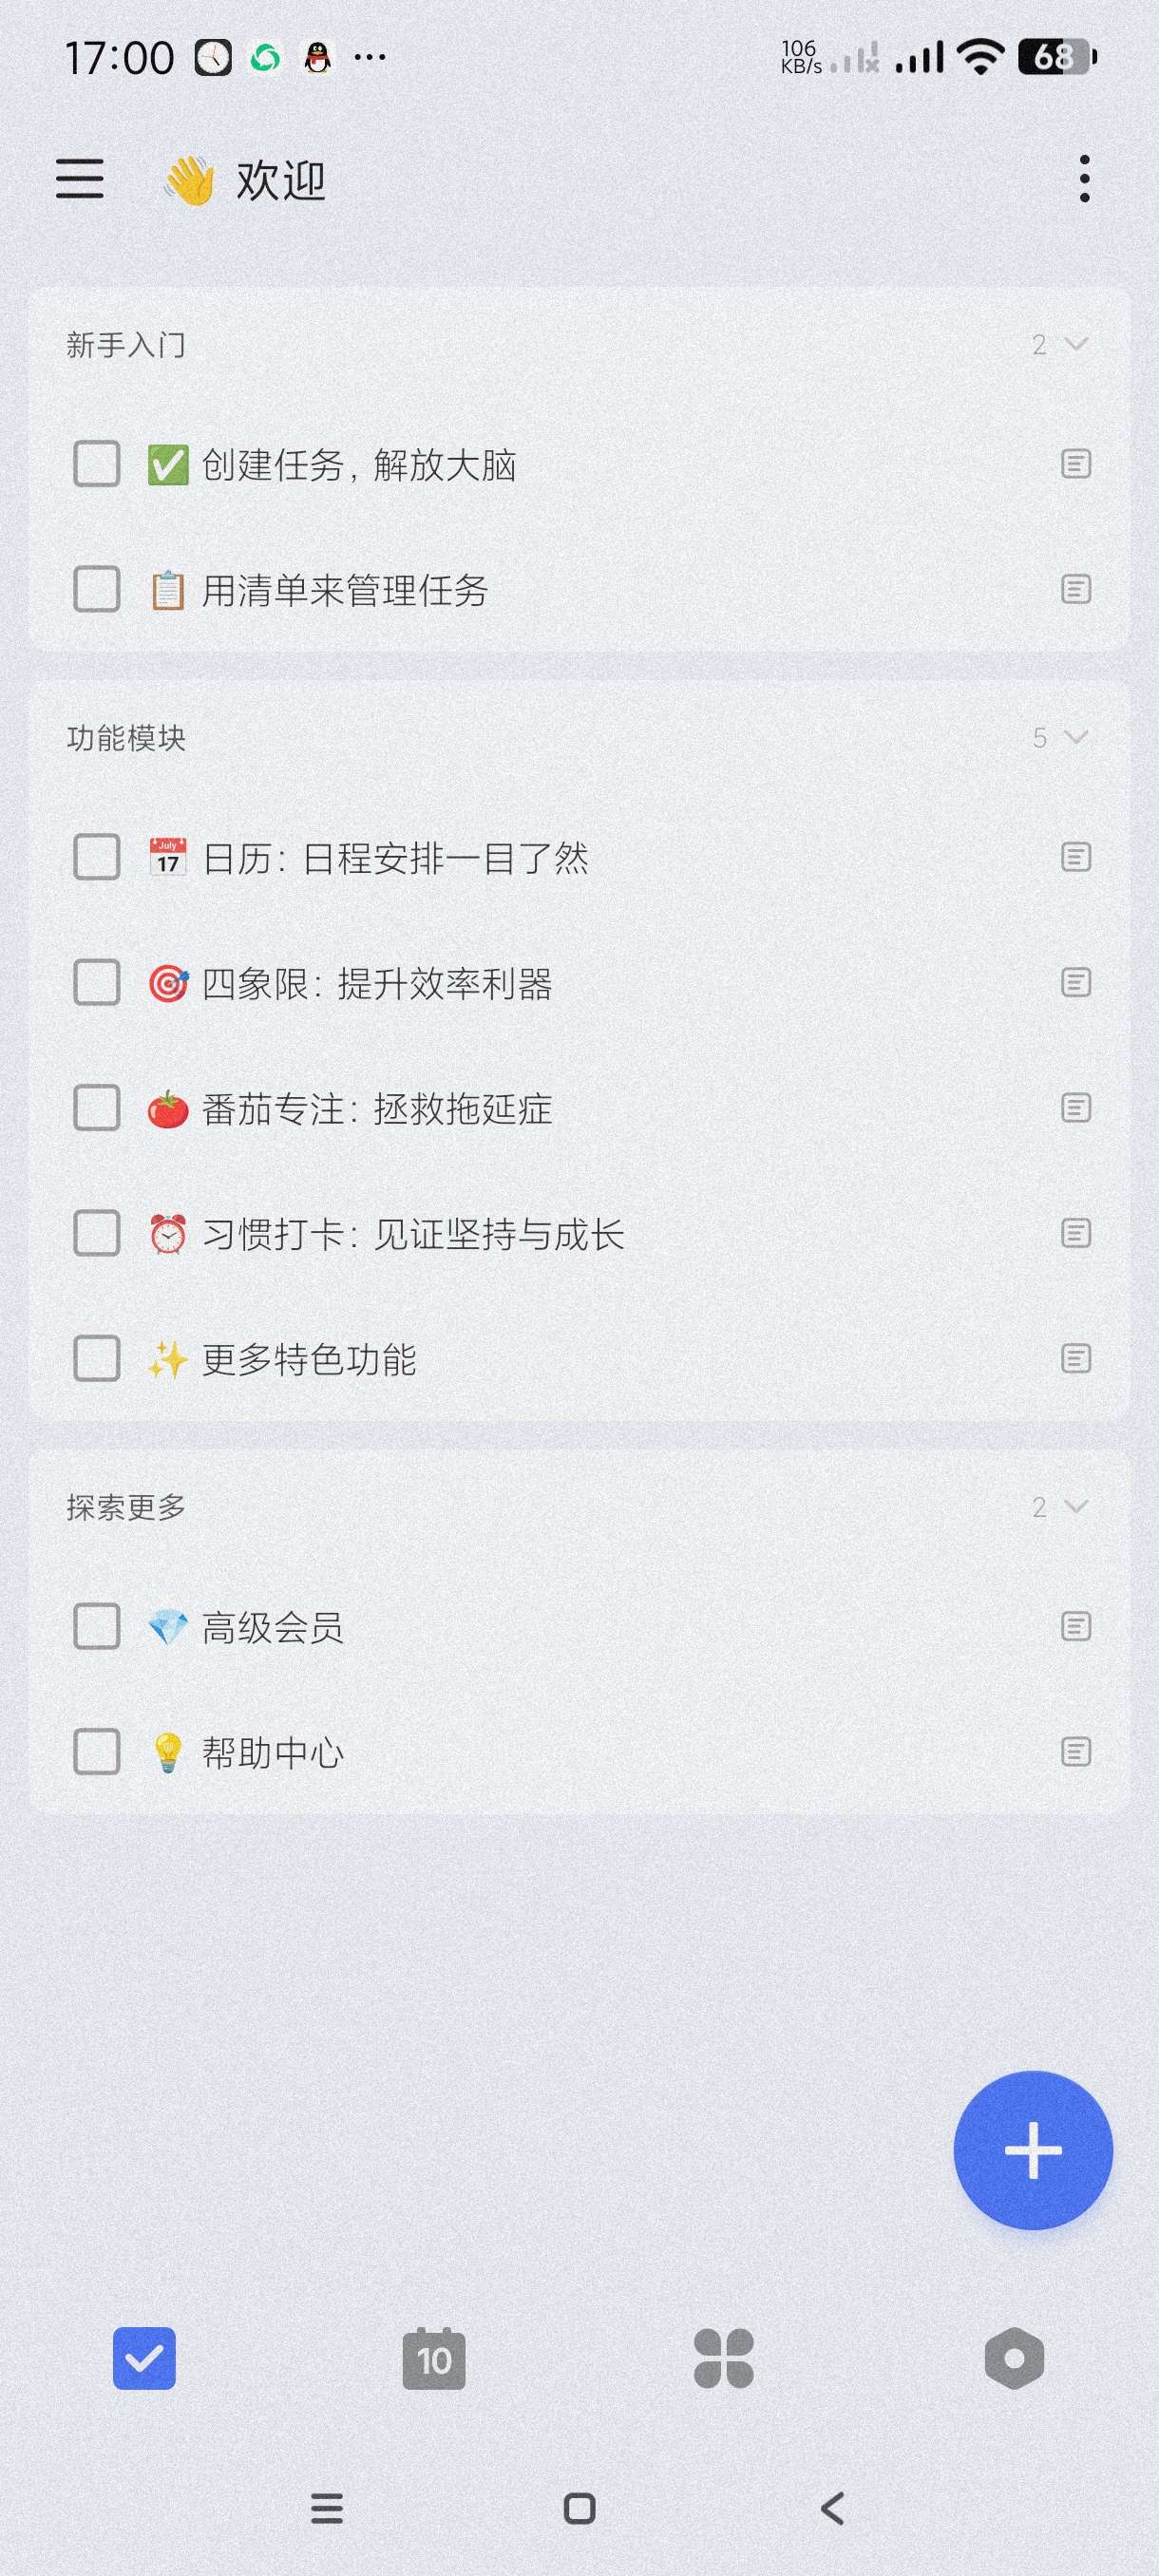Screen dimensions: 1159x2576
Task: Open the hamburger side menu
Action: click(x=80, y=179)
